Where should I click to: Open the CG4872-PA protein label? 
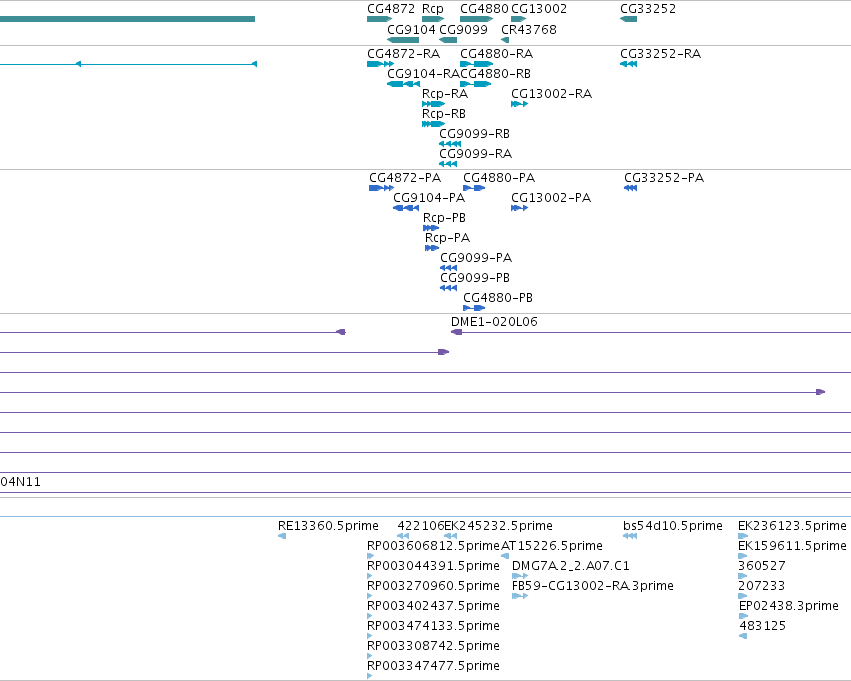click(405, 178)
